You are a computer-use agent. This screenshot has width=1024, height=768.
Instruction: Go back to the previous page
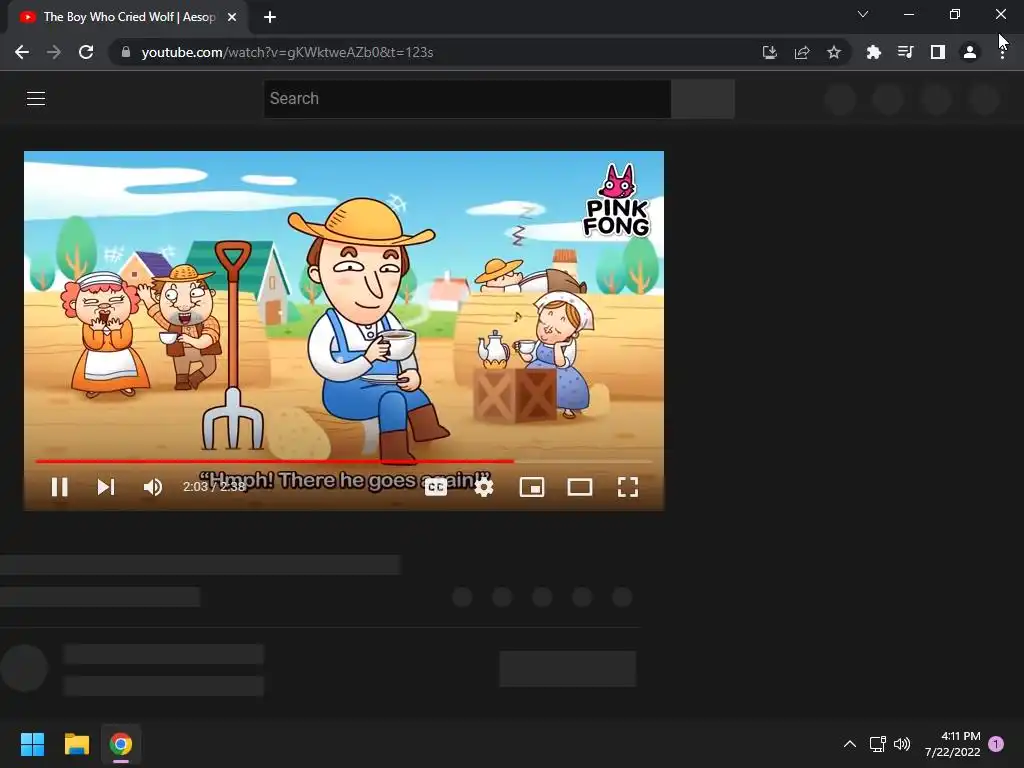tap(22, 52)
